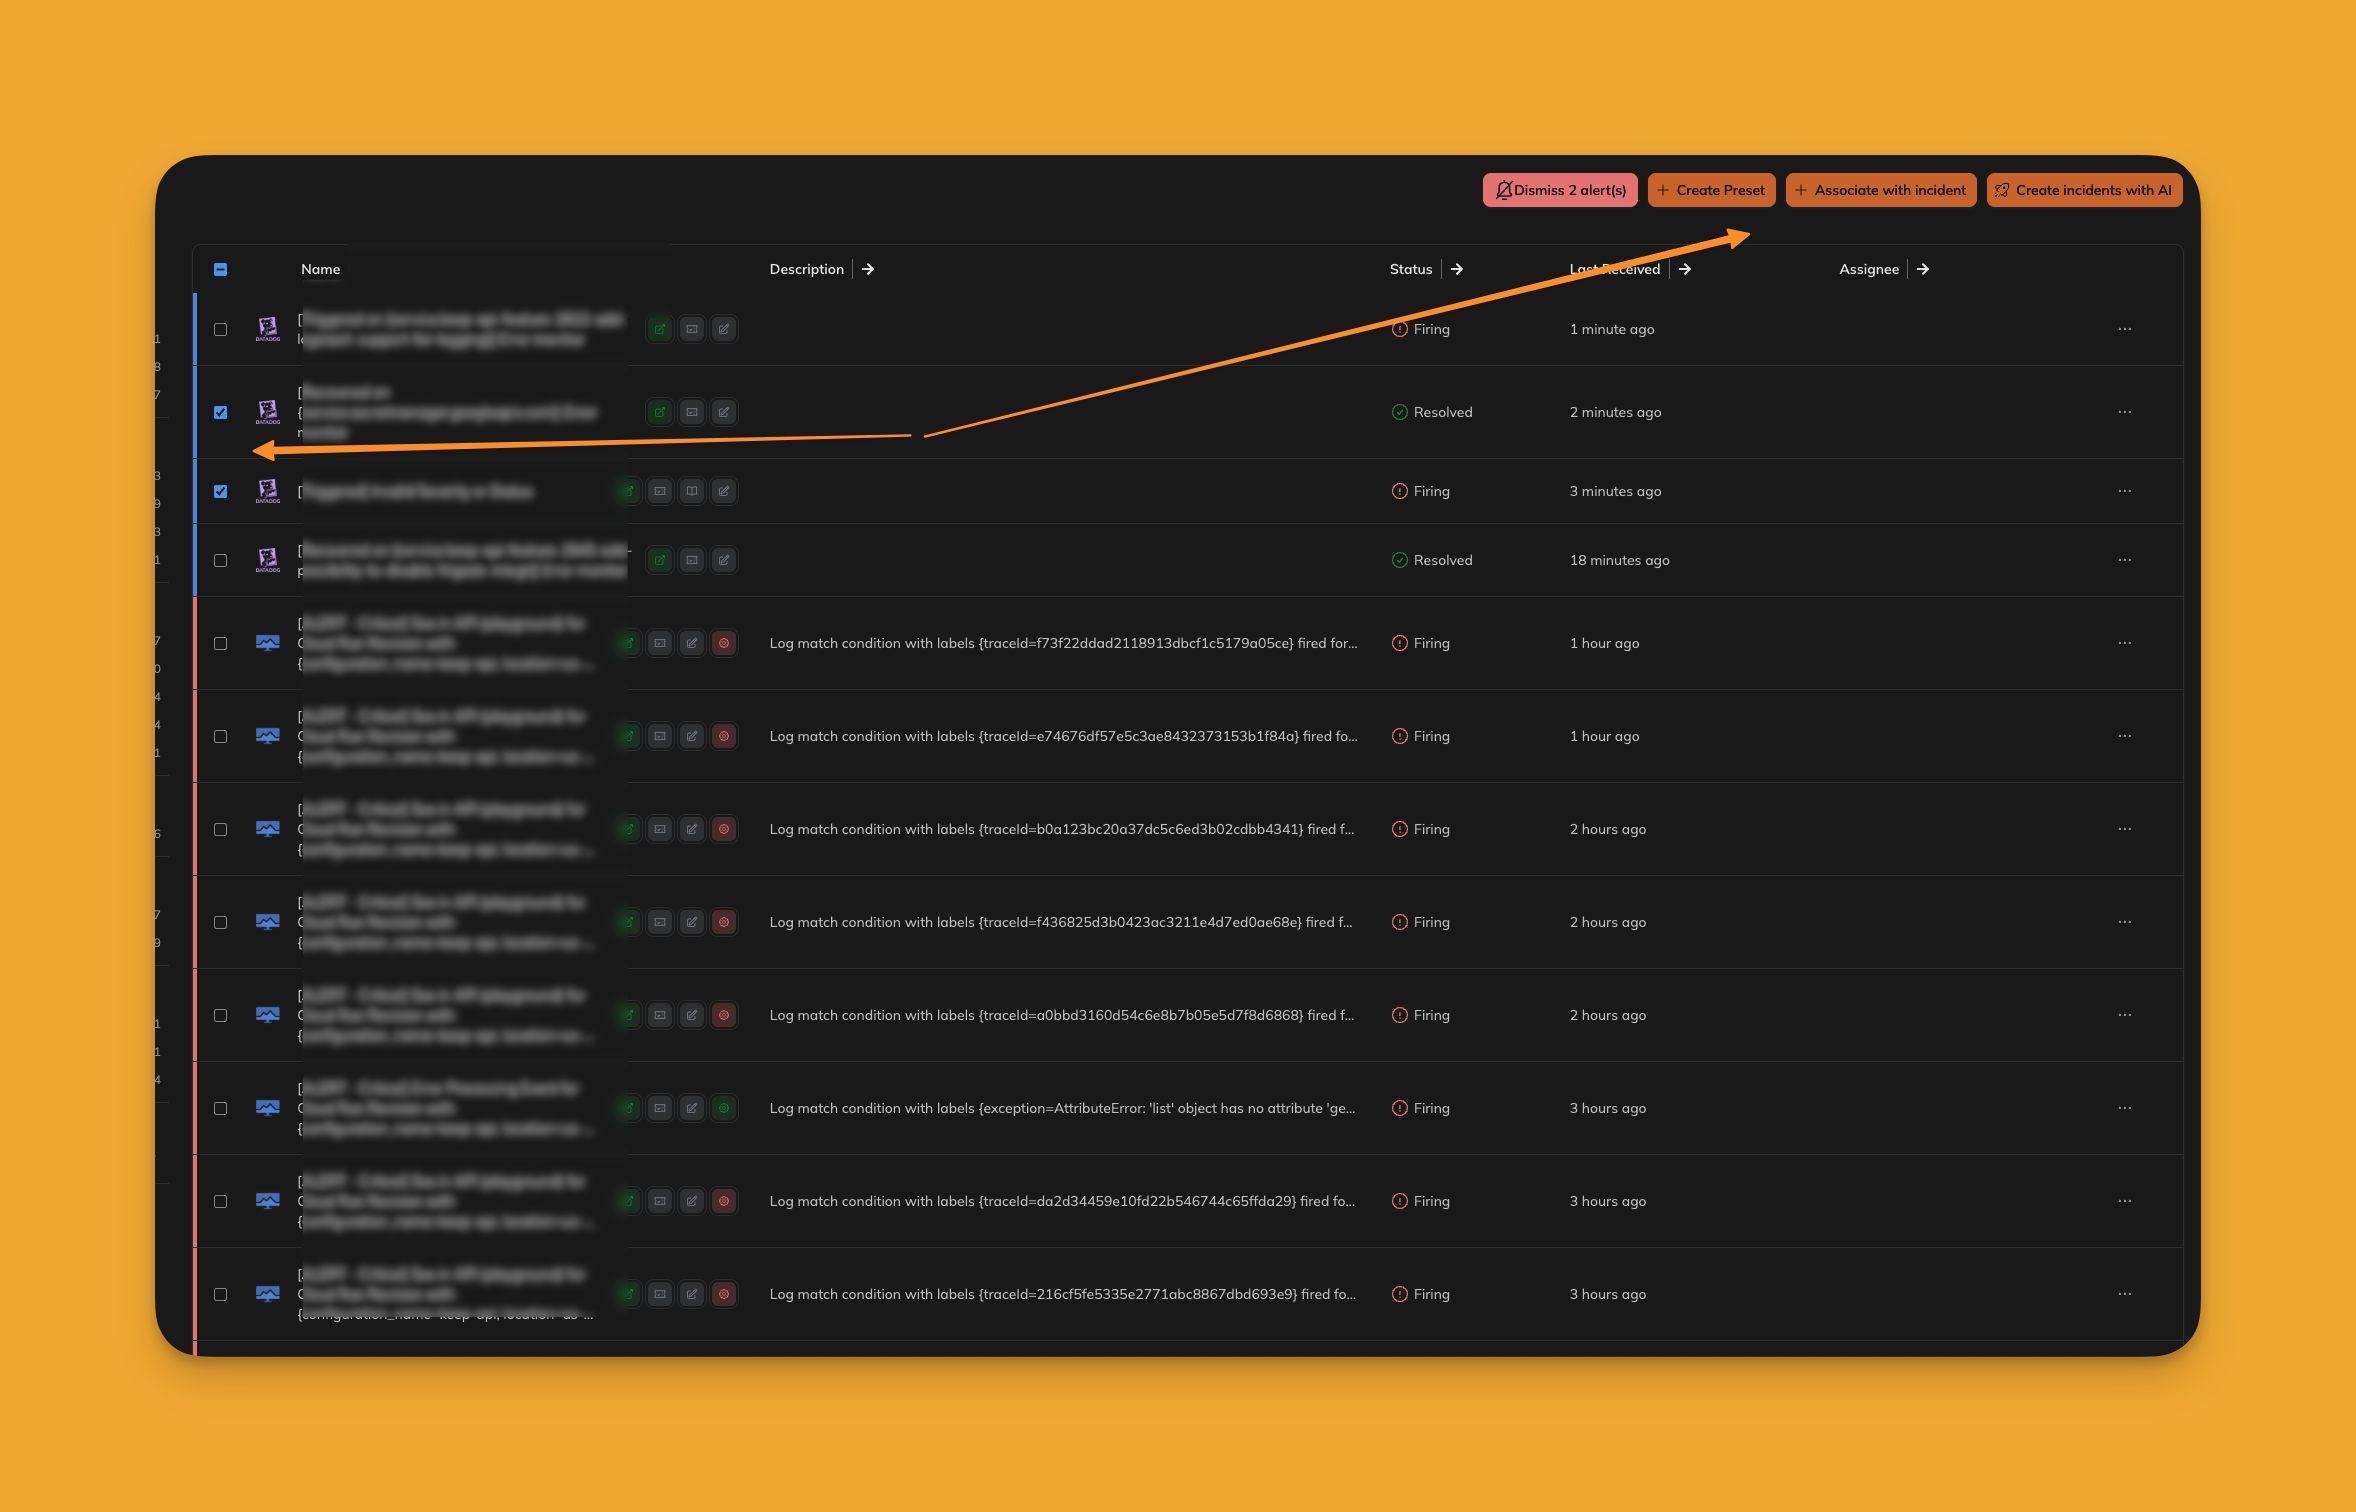Click note edit icon on the 2 minutes ago alert

pos(724,412)
